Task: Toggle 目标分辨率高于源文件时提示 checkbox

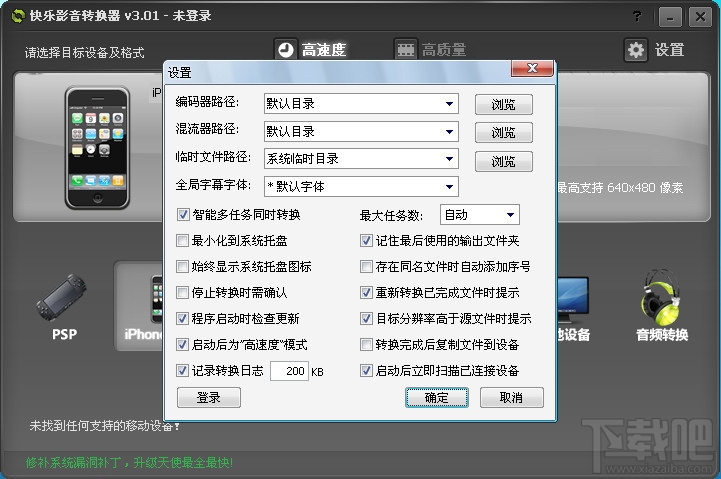Action: [x=366, y=319]
